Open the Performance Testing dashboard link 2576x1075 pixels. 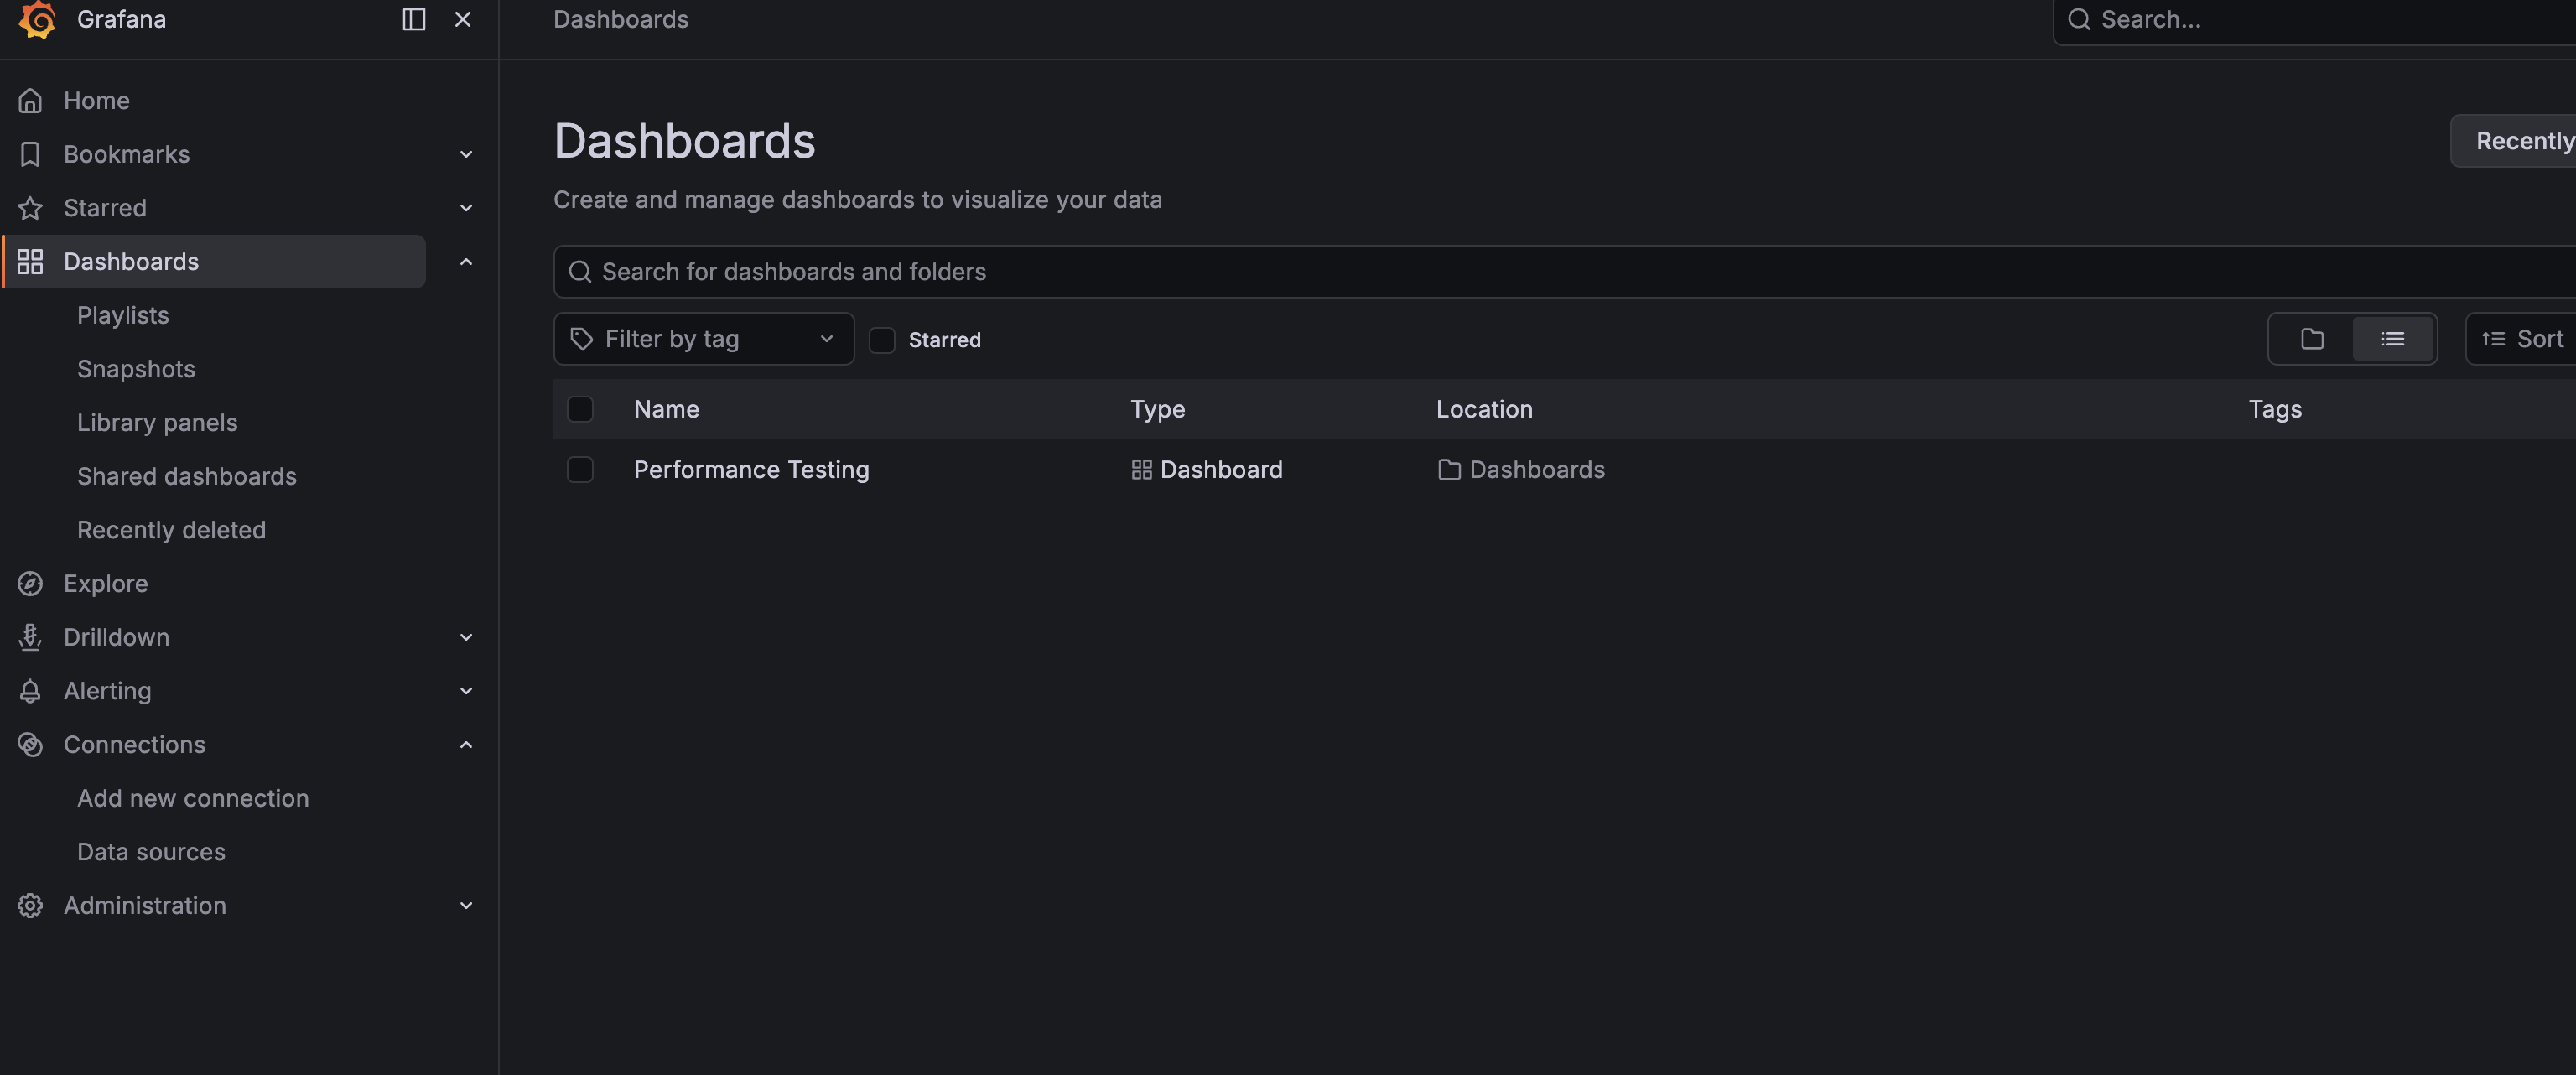[x=751, y=470]
